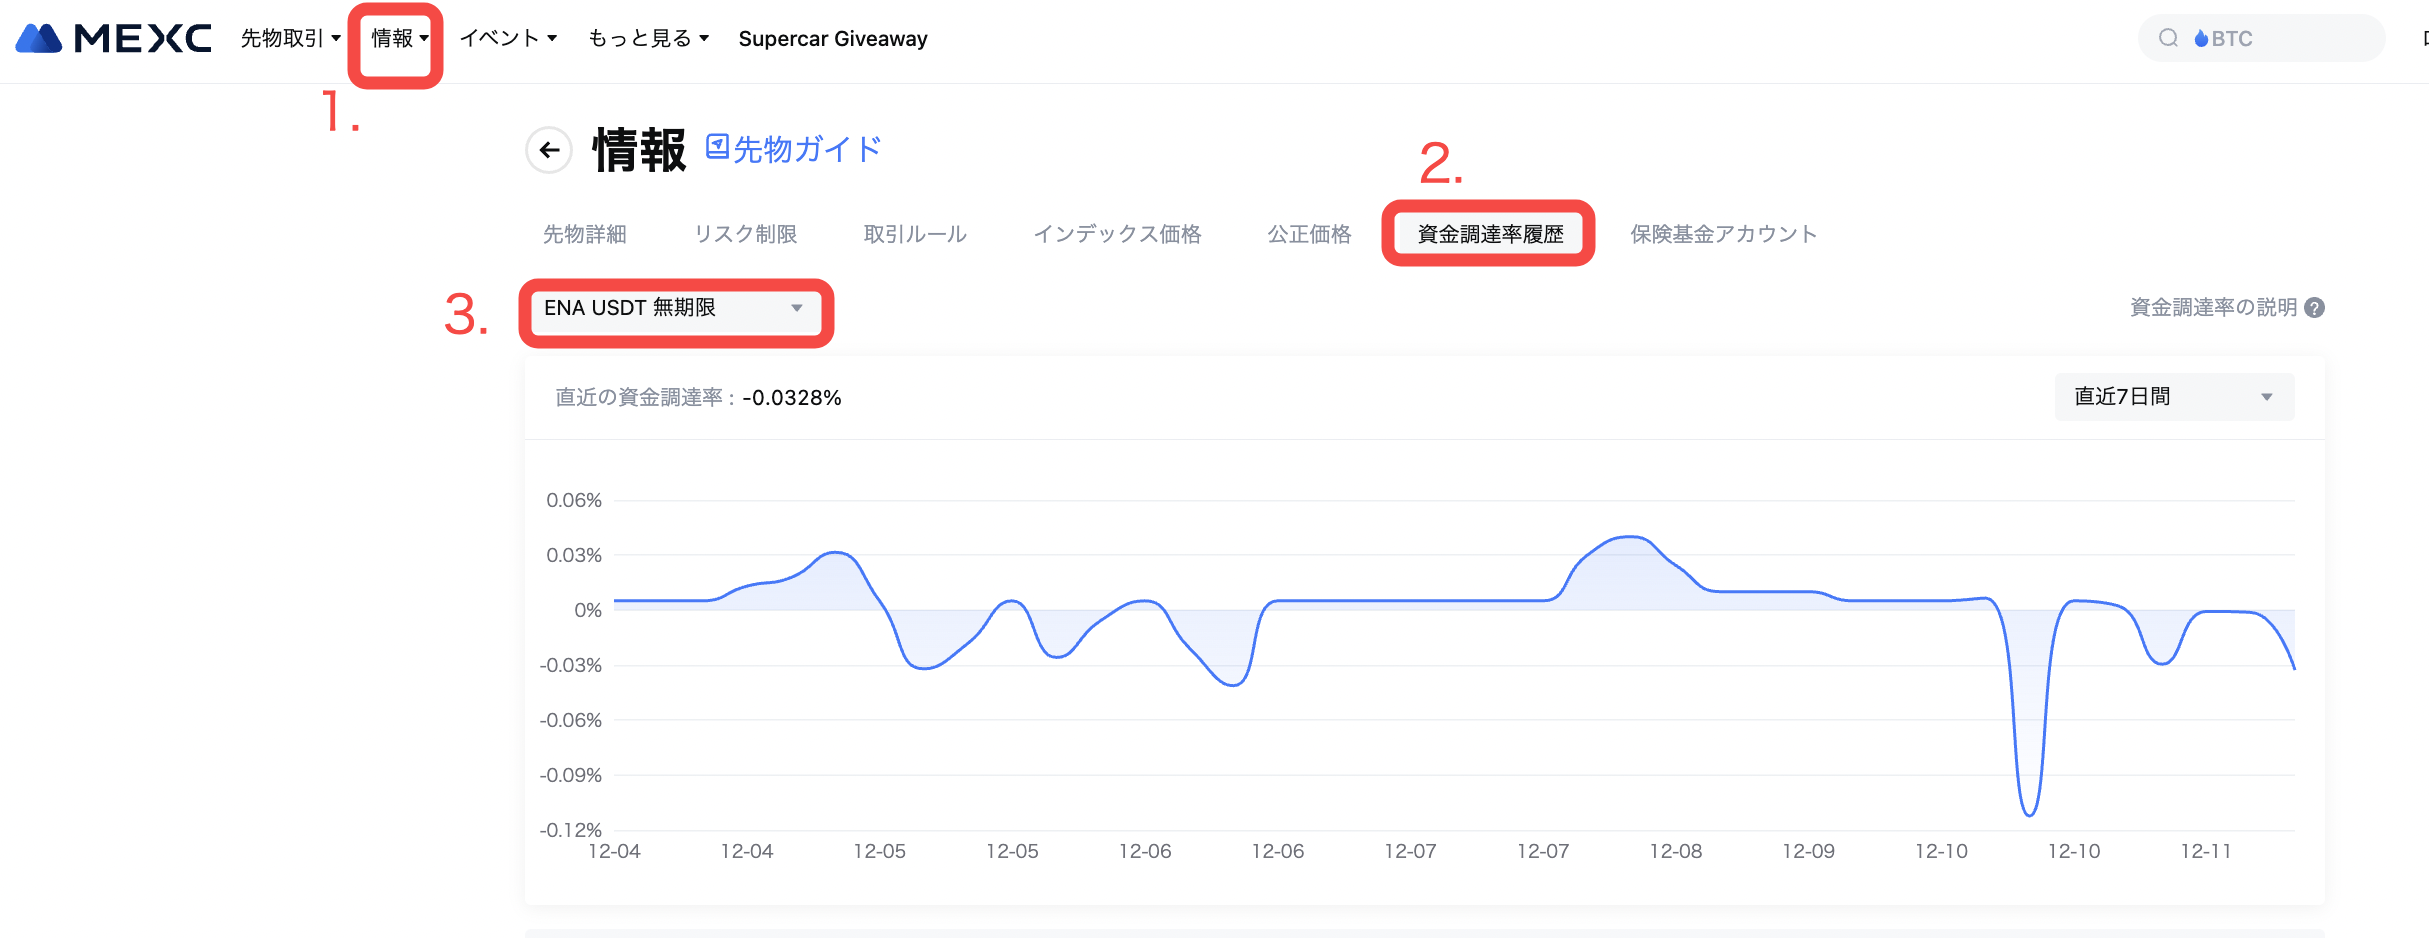Select the 取引ルール tab

click(914, 234)
